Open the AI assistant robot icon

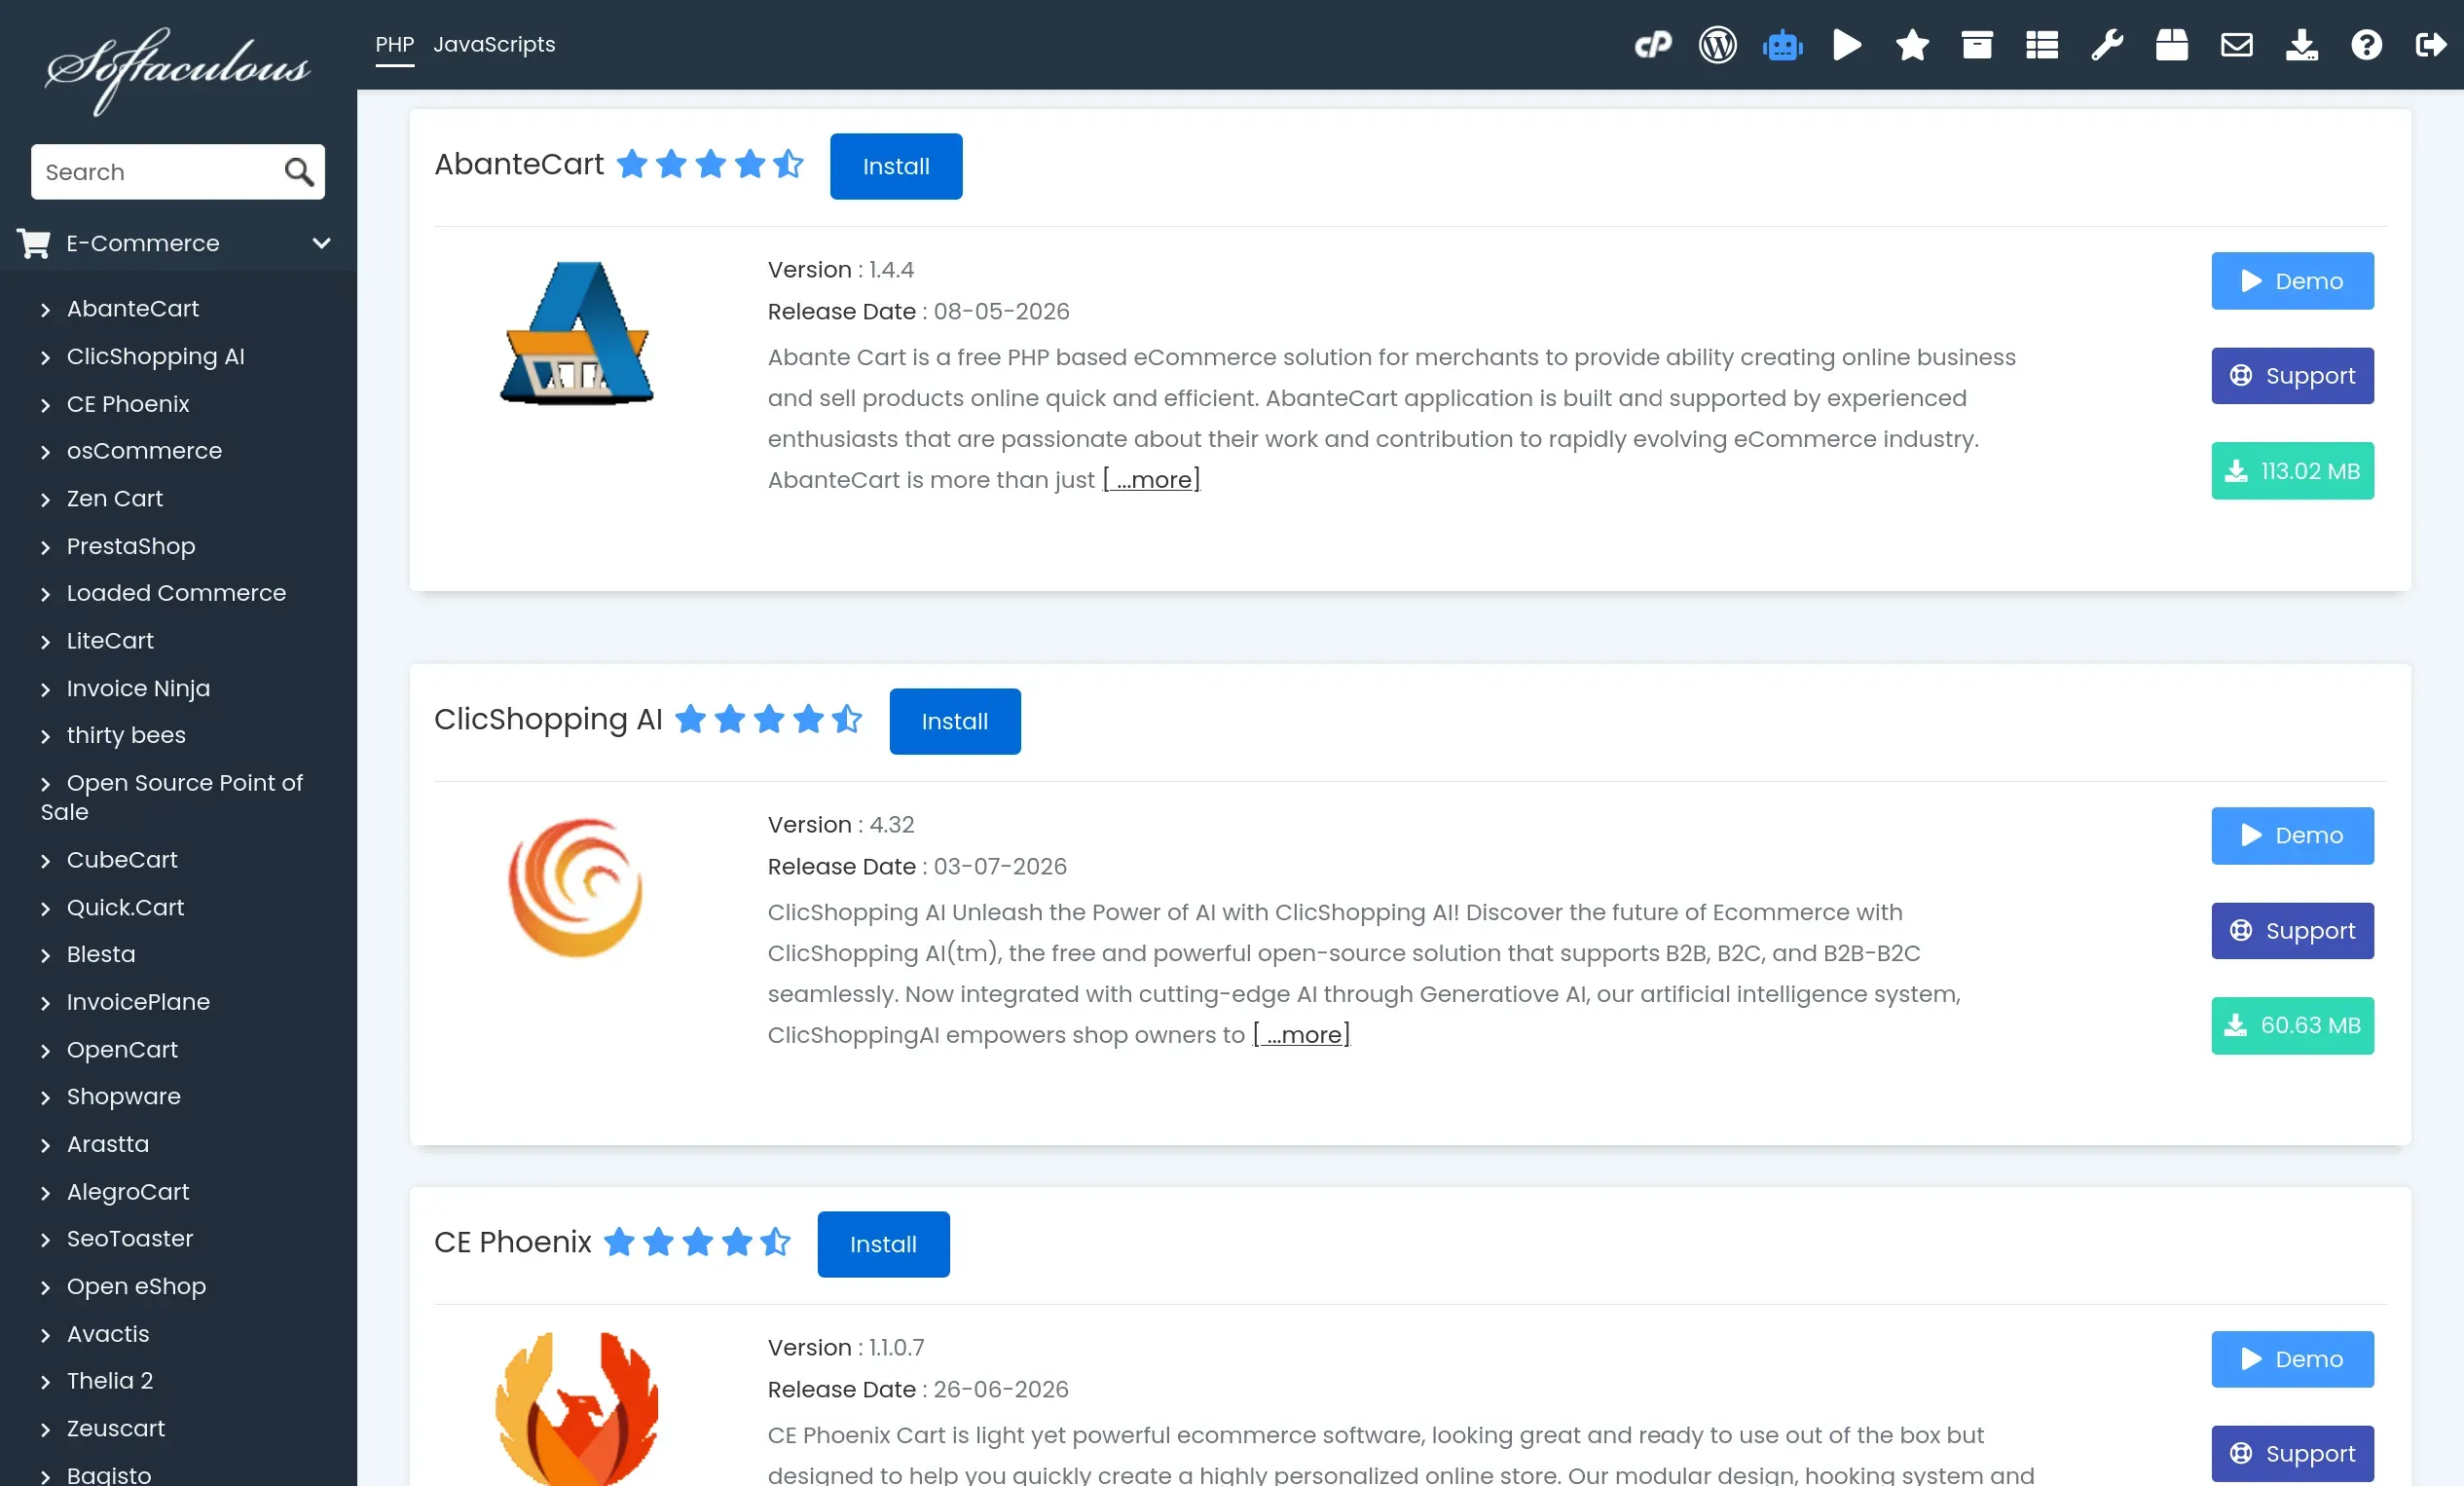tap(1782, 45)
